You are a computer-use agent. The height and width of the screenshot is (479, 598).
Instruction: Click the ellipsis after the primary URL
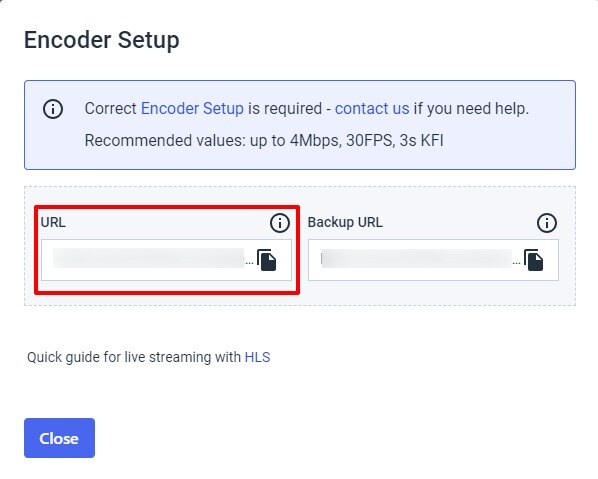click(x=249, y=263)
